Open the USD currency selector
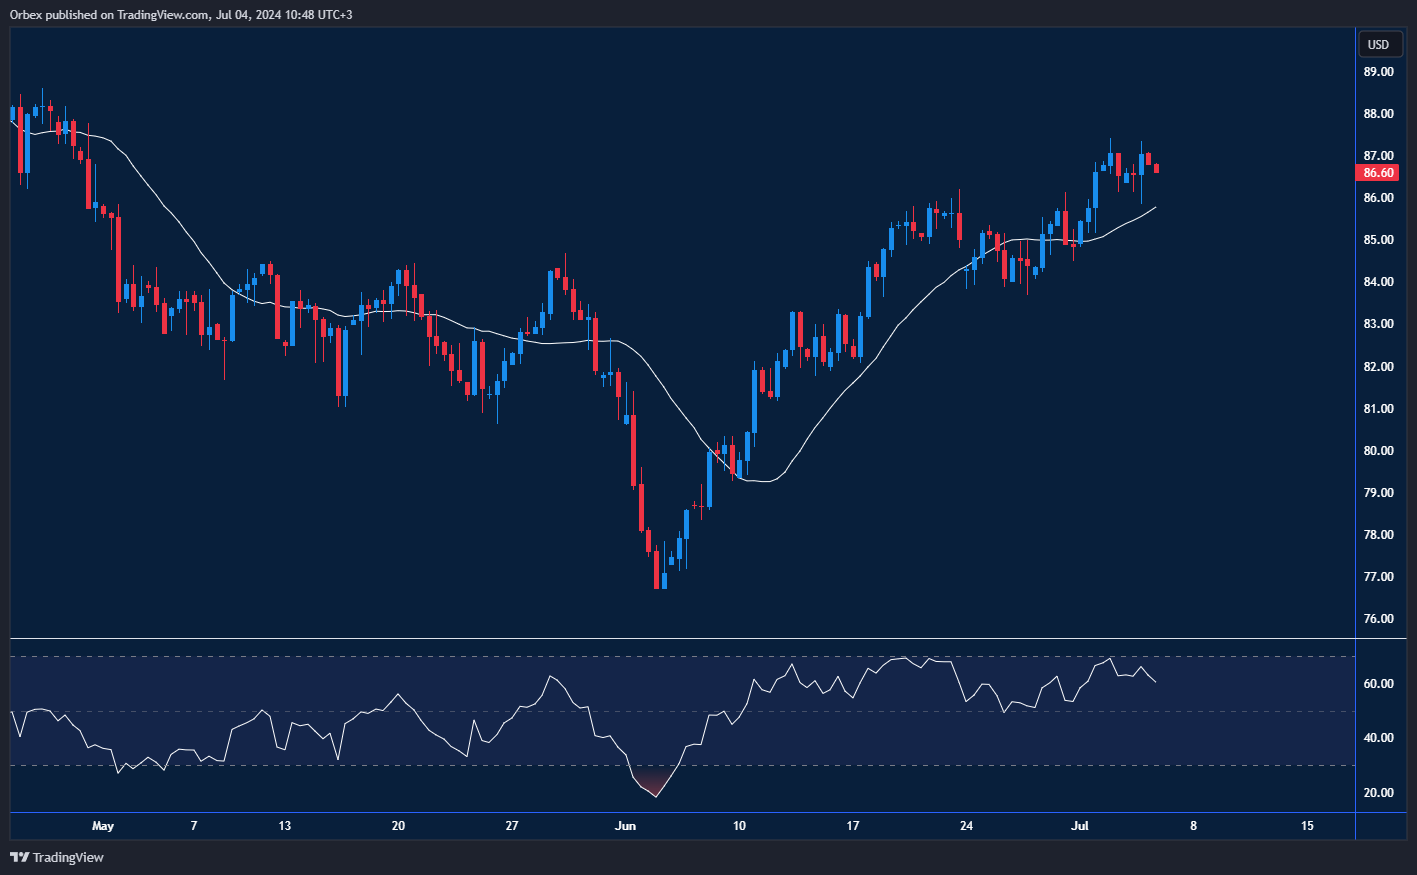Image resolution: width=1417 pixels, height=875 pixels. [1378, 45]
